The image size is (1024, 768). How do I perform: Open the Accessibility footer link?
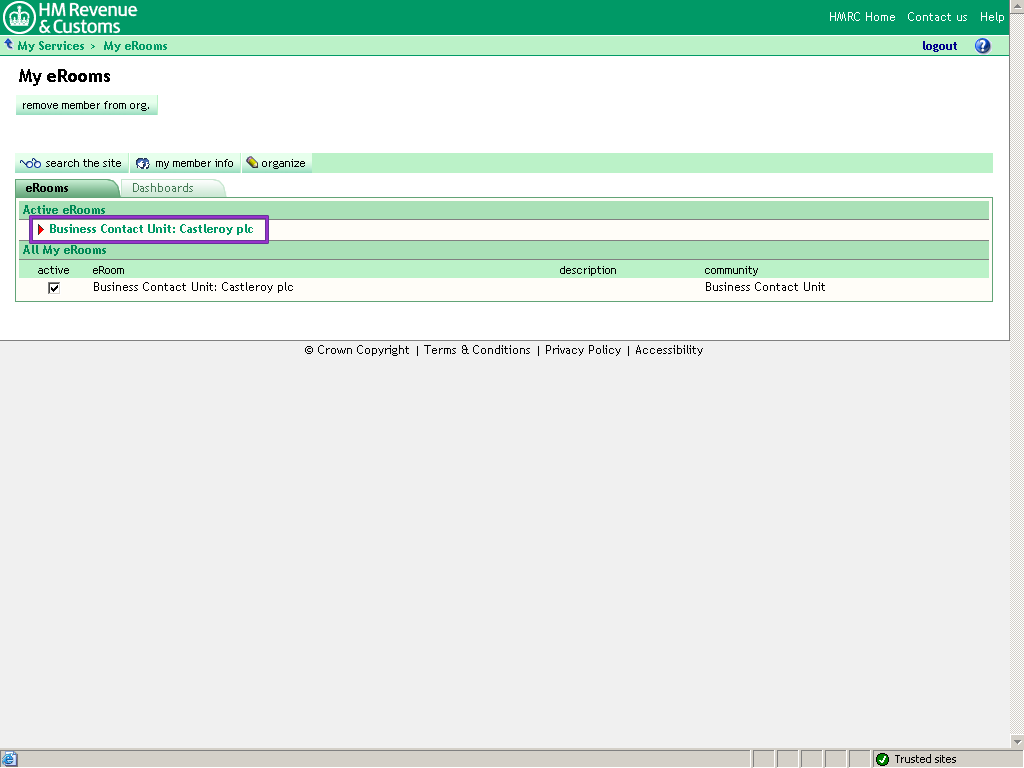[669, 350]
